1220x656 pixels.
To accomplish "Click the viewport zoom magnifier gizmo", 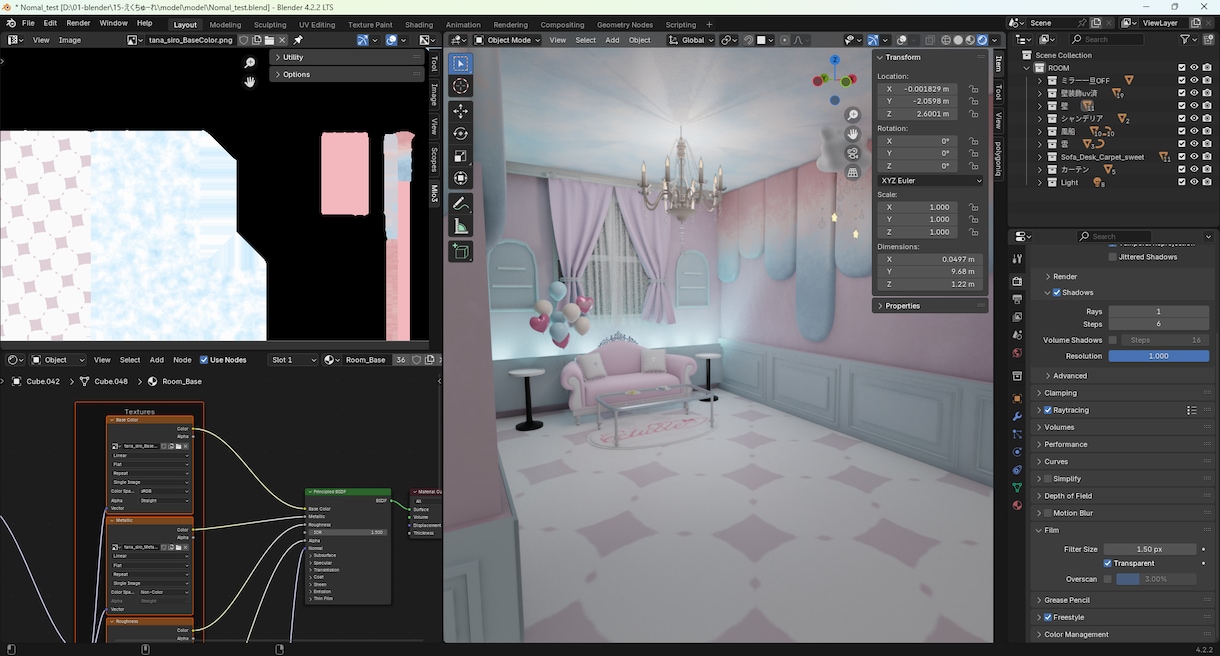I will click(853, 115).
